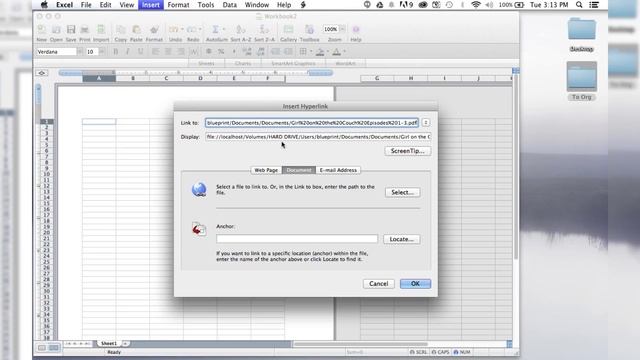
Task: Open the File menu
Action: click(86, 5)
